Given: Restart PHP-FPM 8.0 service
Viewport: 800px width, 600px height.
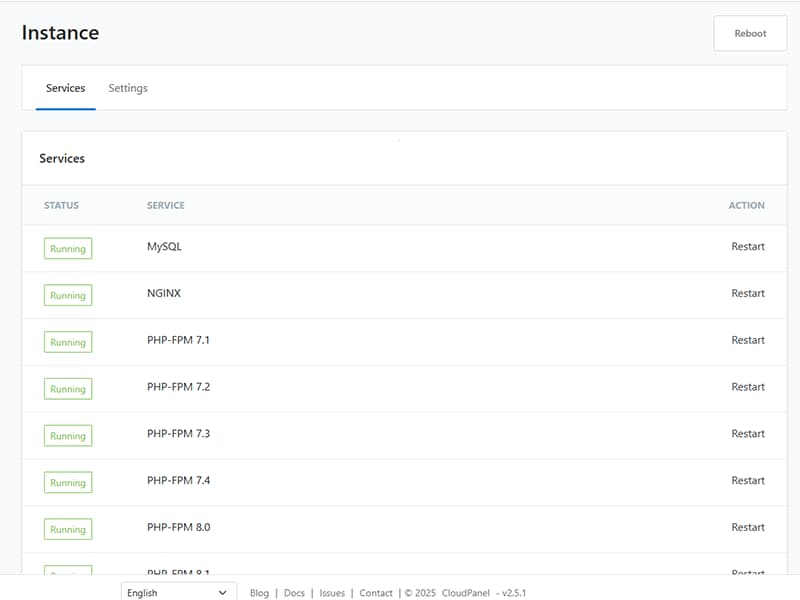Looking at the screenshot, I should (x=747, y=528).
